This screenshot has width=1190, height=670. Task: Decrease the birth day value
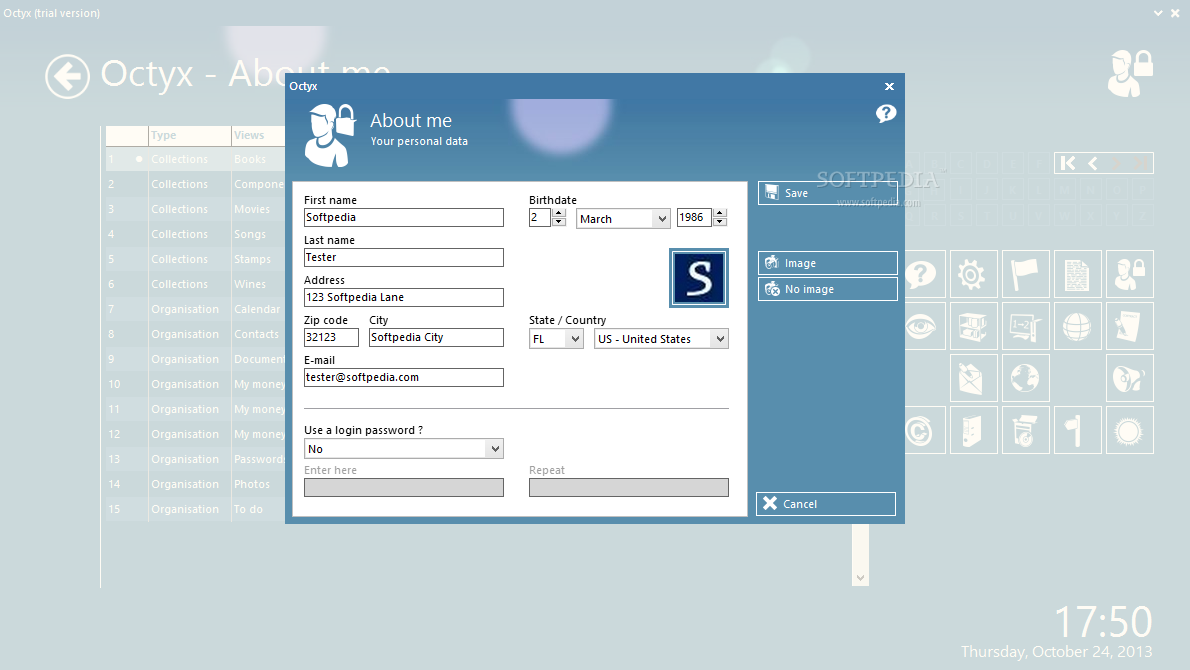click(x=559, y=222)
